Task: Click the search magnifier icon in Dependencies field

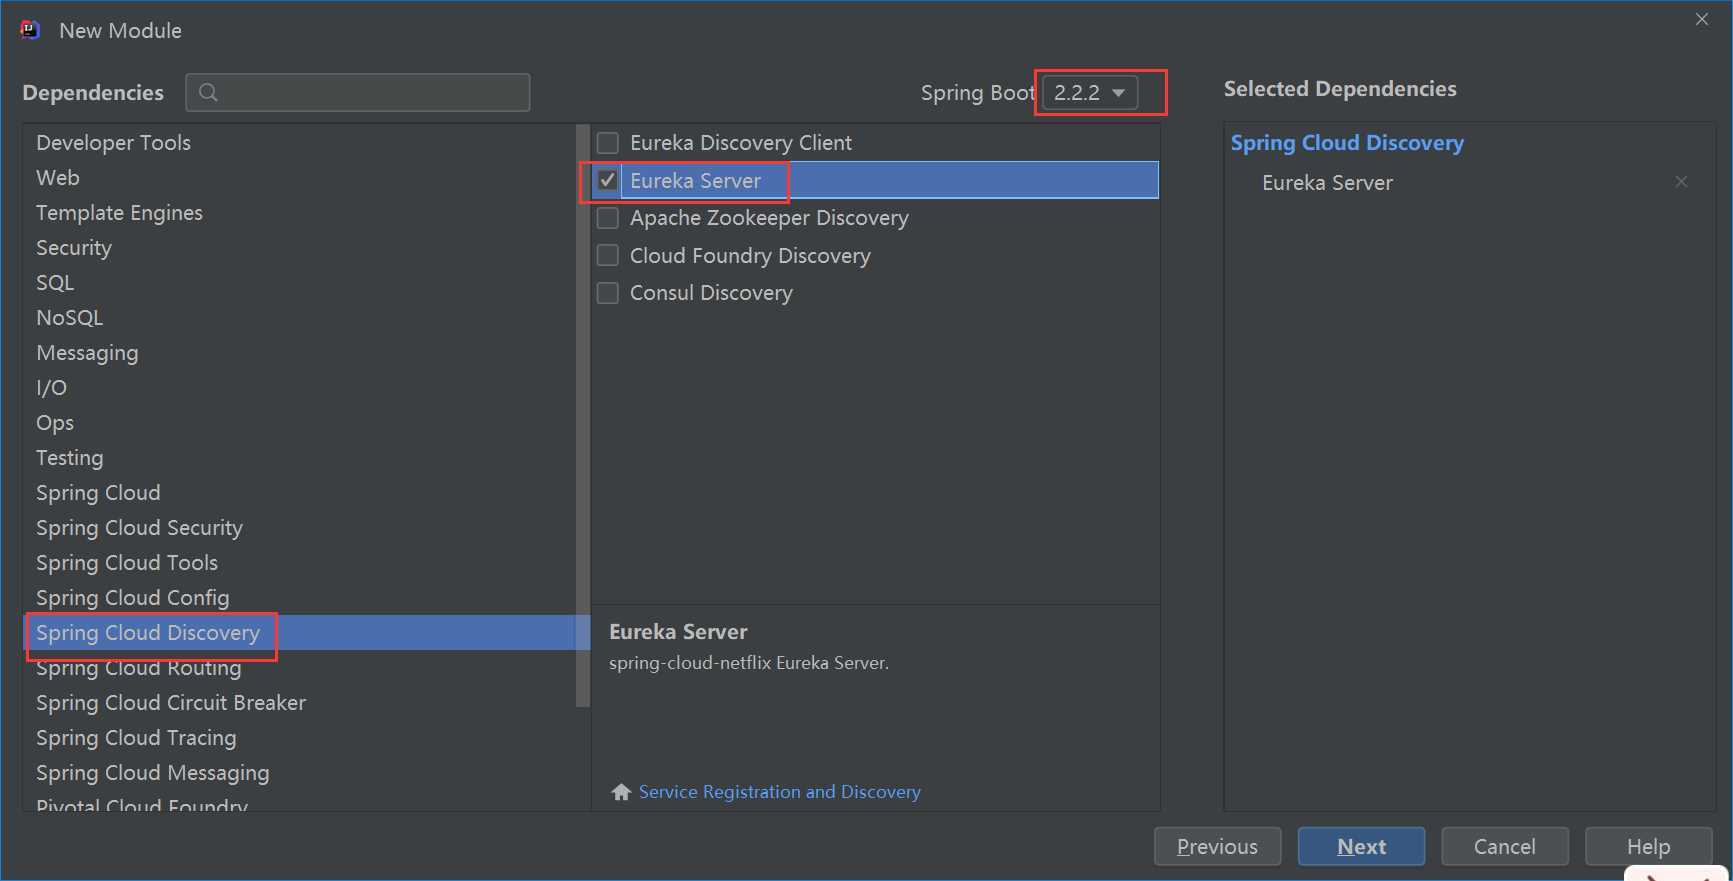Action: click(208, 92)
